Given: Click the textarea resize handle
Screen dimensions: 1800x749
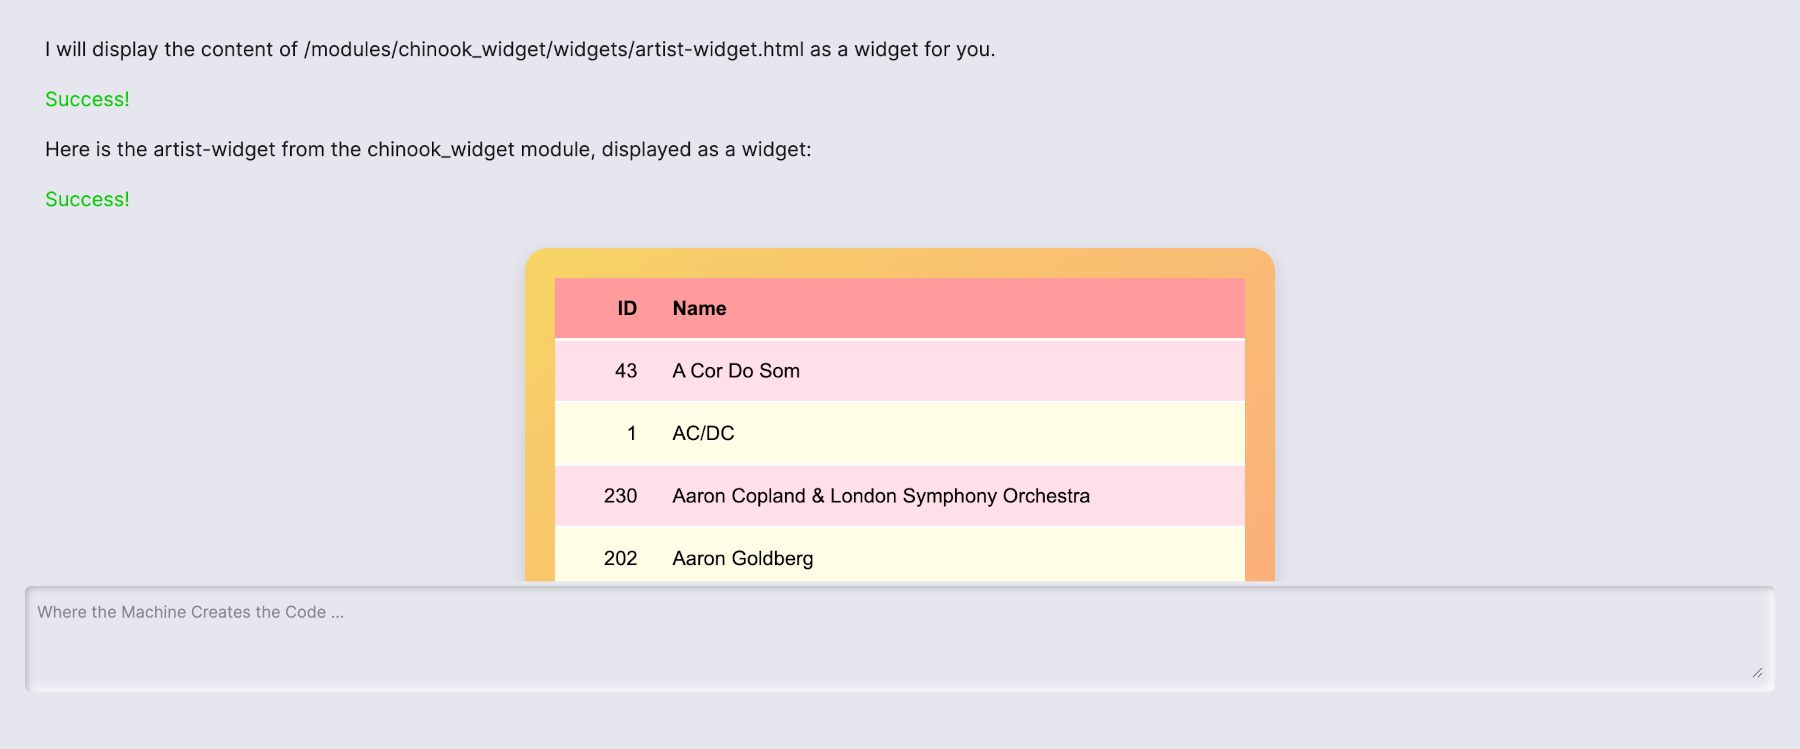Looking at the screenshot, I should (x=1757, y=673).
